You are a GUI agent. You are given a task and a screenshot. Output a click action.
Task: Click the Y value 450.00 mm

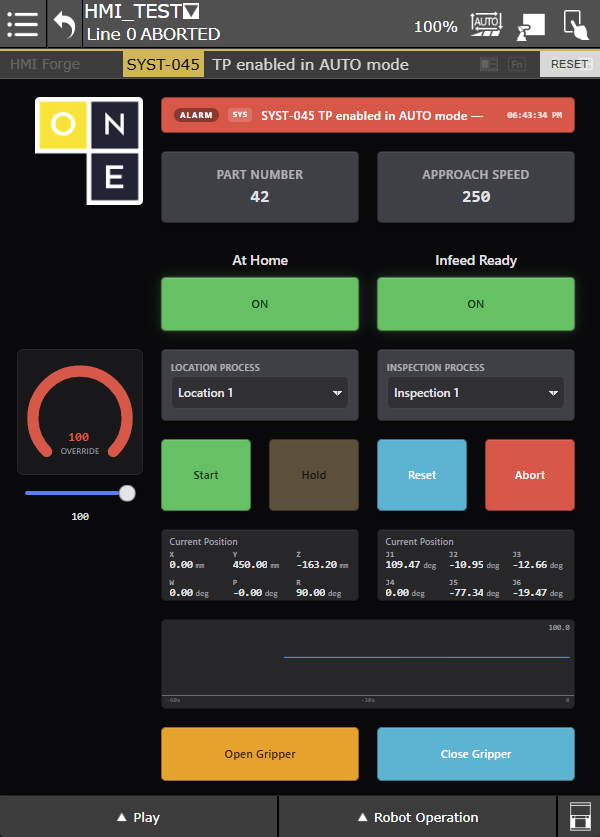[256, 565]
